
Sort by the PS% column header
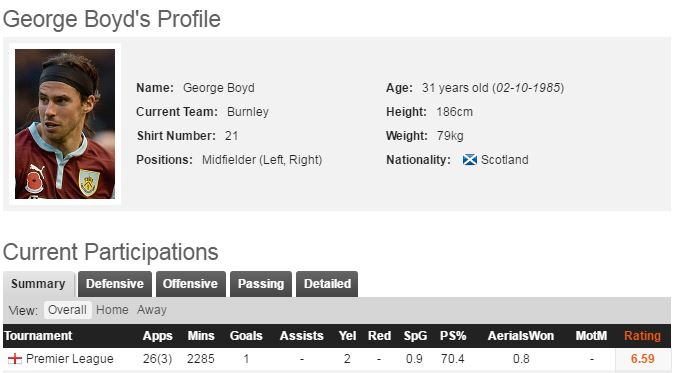pyautogui.click(x=453, y=336)
